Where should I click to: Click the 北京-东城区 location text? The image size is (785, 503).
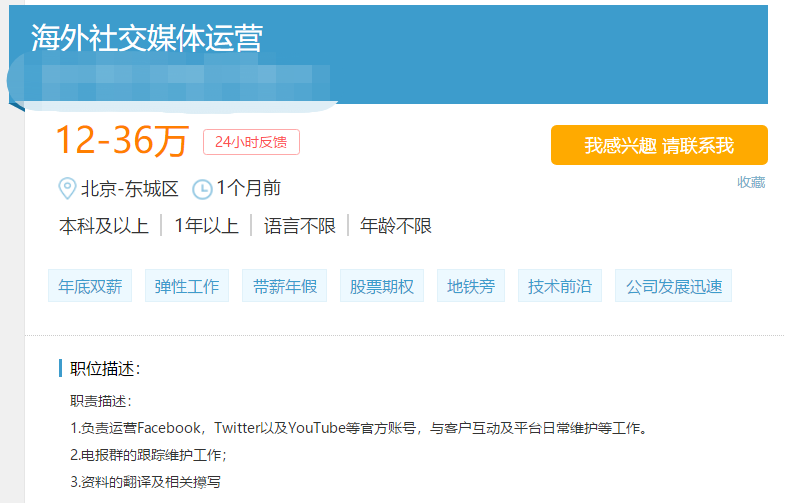130,188
